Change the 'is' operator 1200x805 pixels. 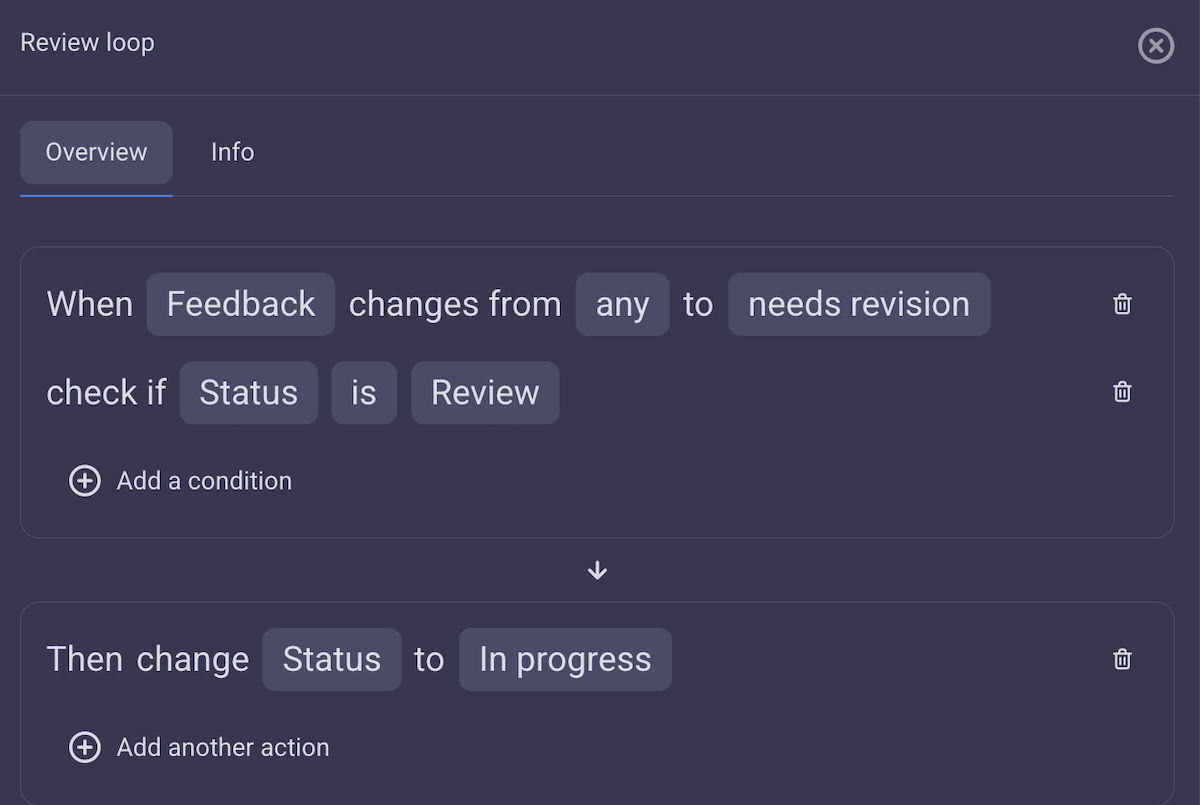pos(364,392)
